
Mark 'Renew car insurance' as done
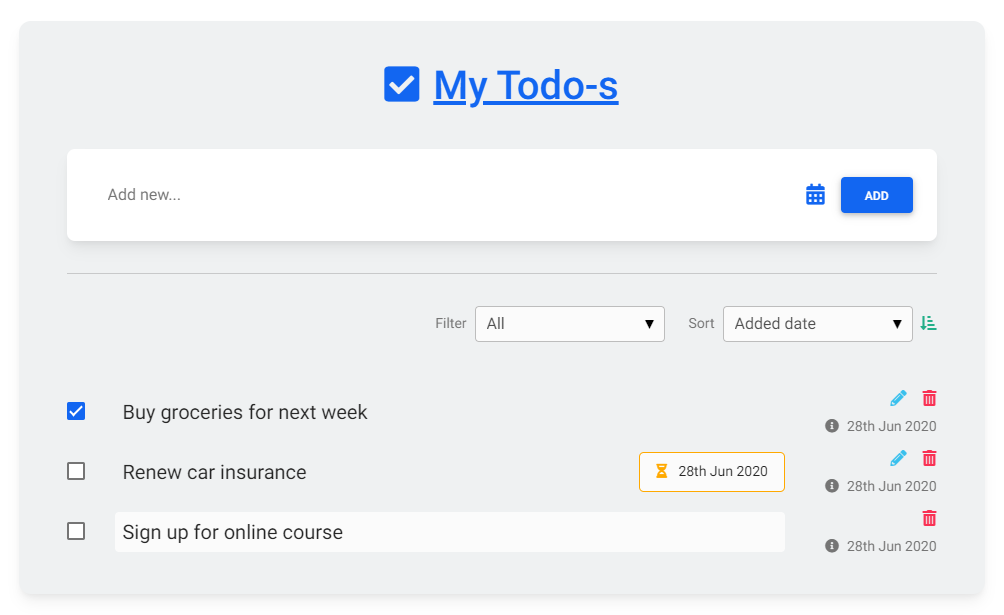click(x=76, y=471)
